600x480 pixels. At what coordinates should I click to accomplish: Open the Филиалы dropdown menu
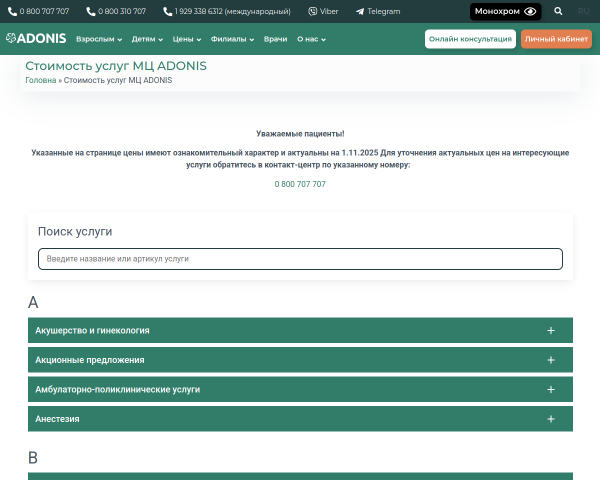[232, 39]
